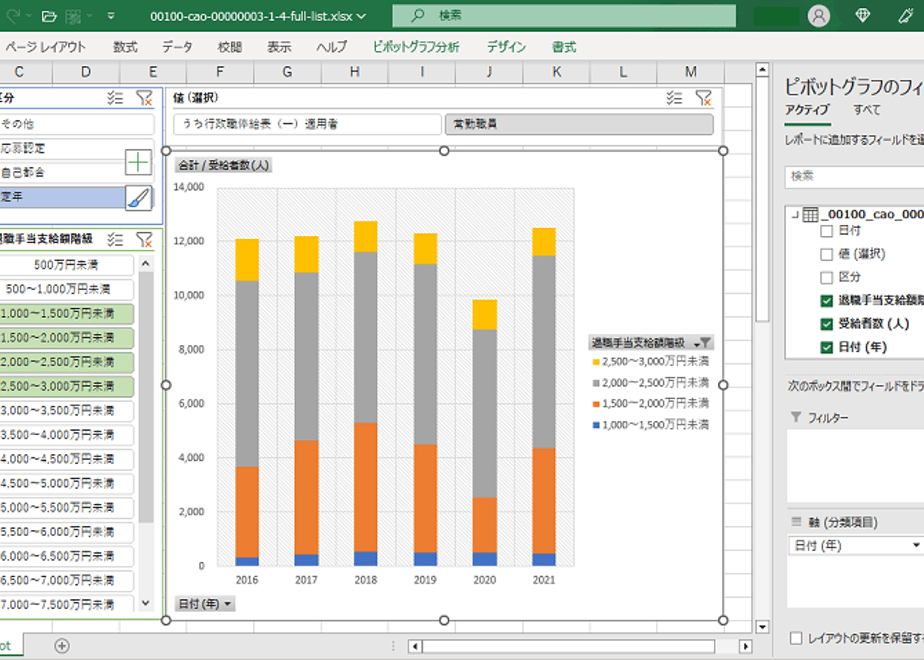Screen dimensions: 924x660
Task: Toggle 1,500～2,000万円未満 slicer item
Action: click(x=66, y=338)
